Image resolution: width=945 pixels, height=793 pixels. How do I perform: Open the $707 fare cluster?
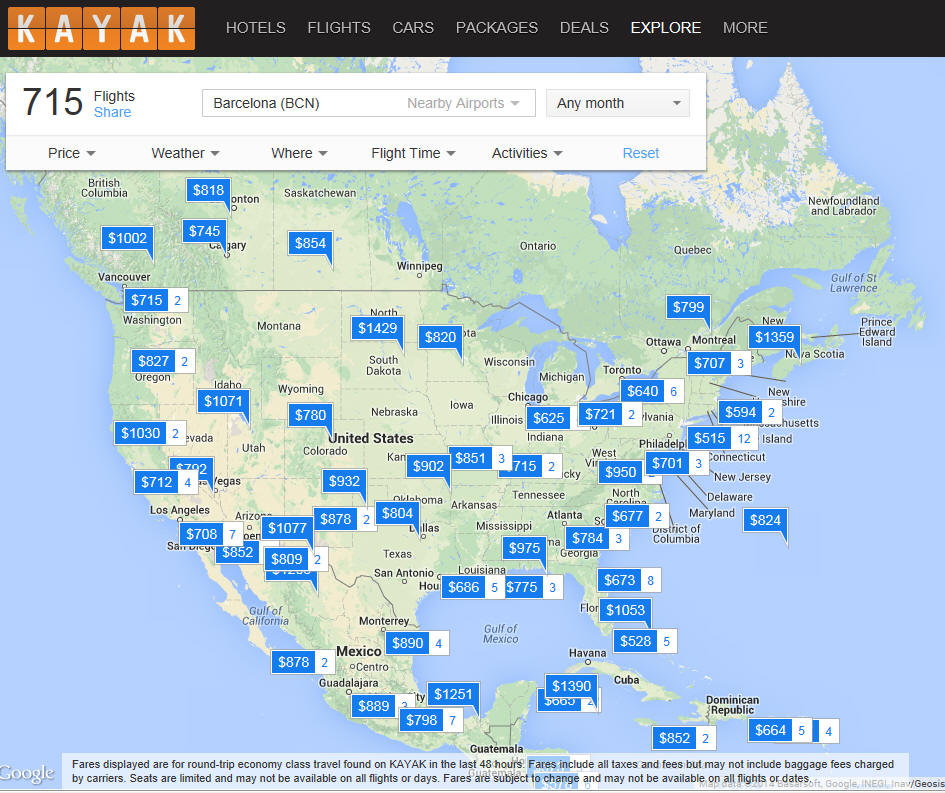coord(719,363)
